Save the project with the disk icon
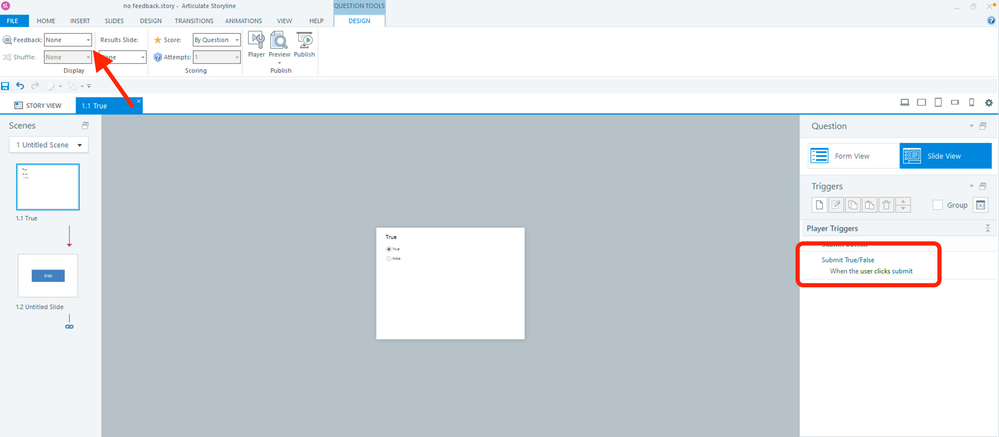Screen dimensions: 999x437 (x=6, y=85)
